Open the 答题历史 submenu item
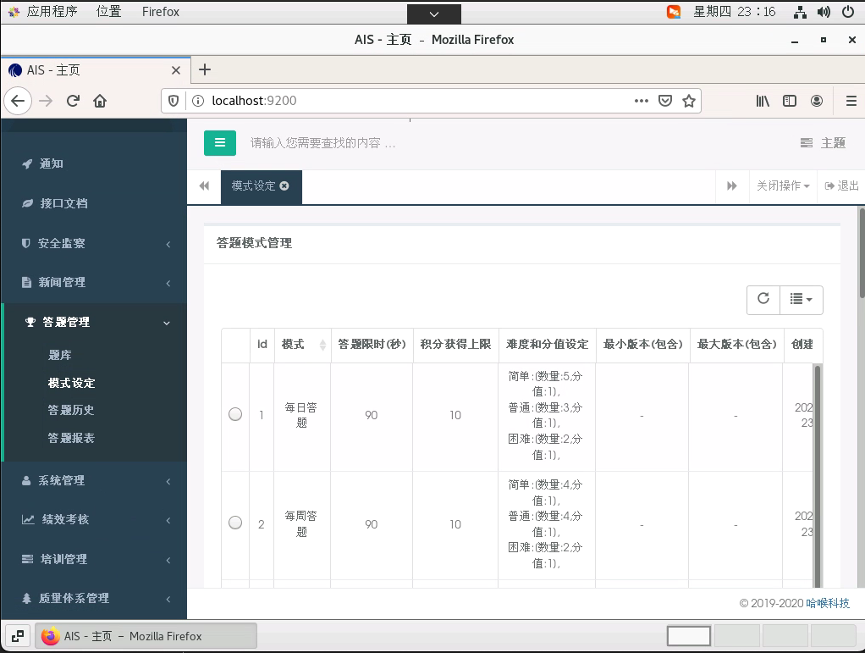The width and height of the screenshot is (866, 654). 71,410
